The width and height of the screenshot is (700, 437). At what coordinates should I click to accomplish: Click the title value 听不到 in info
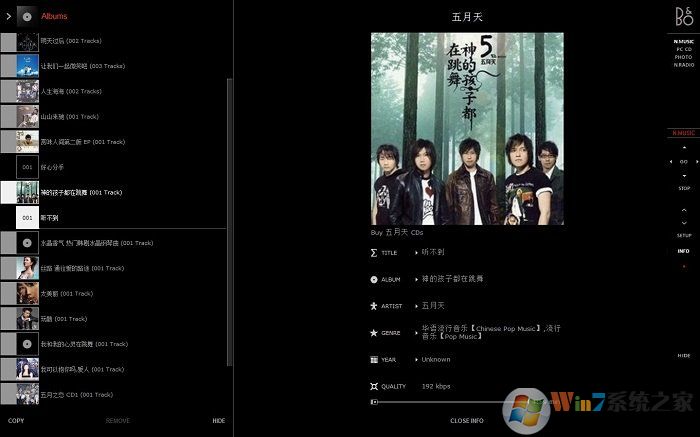(x=433, y=252)
